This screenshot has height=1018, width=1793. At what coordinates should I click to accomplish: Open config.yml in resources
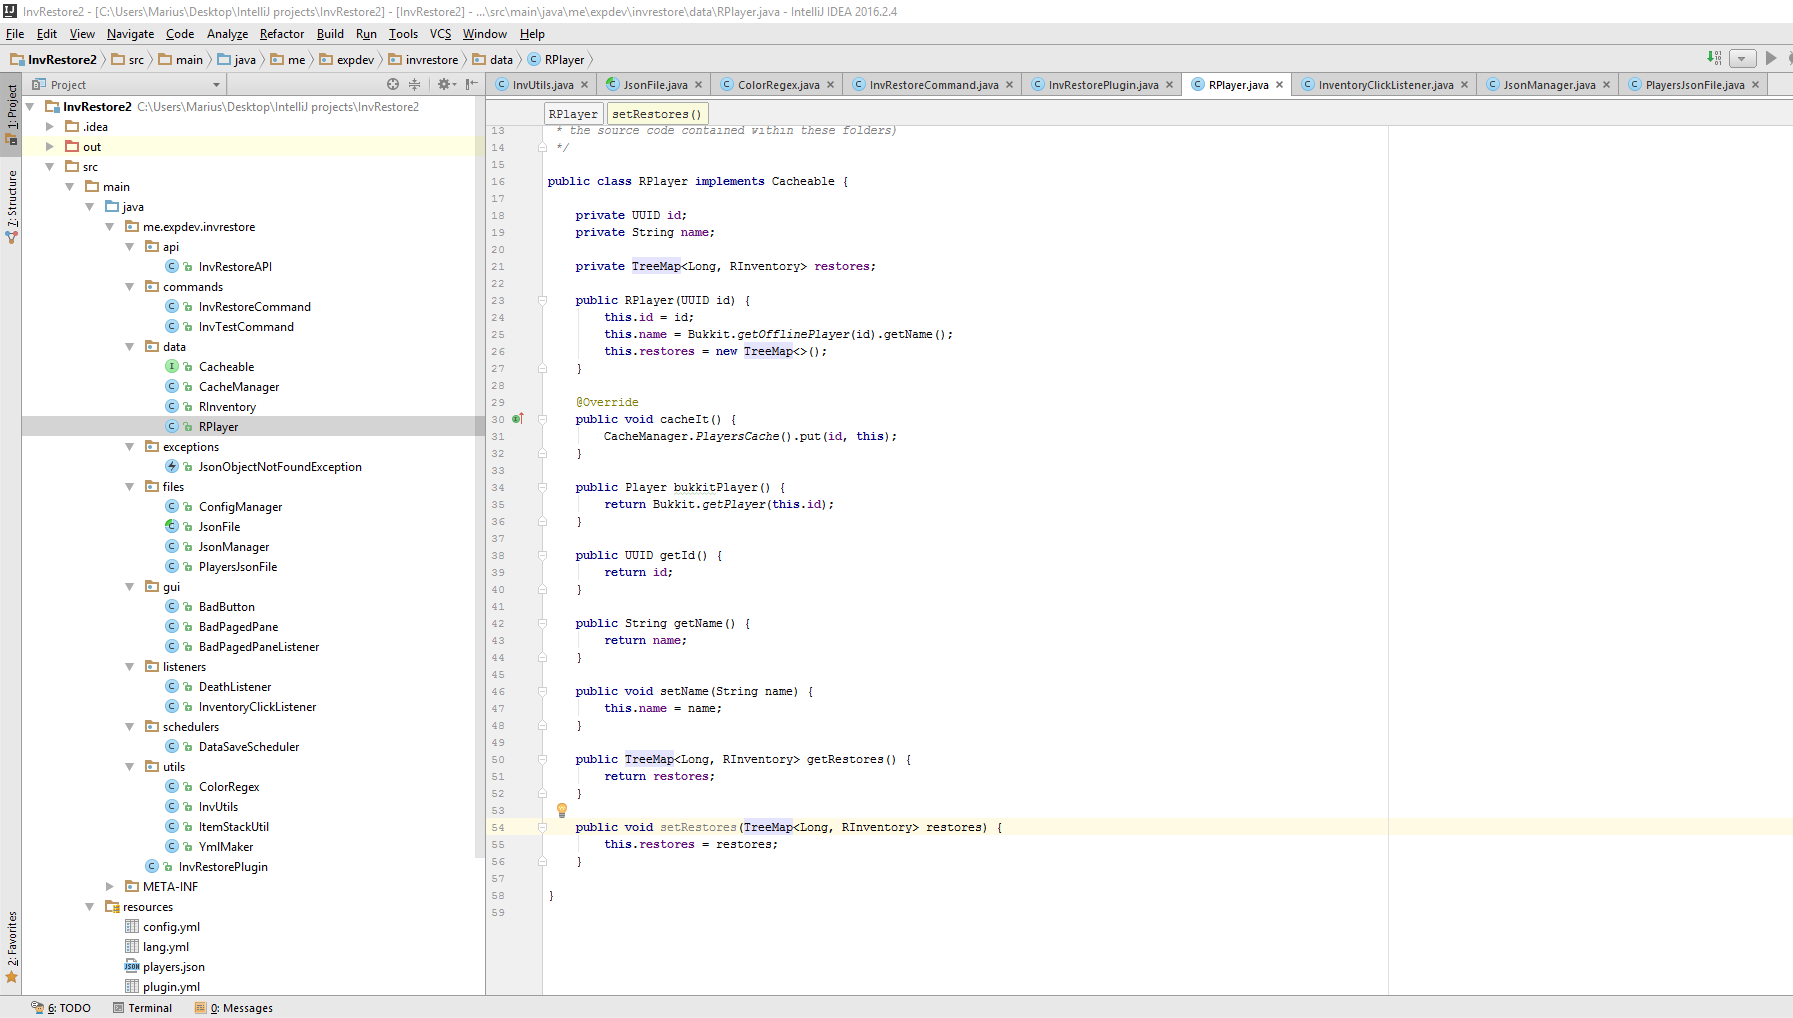[x=171, y=926]
